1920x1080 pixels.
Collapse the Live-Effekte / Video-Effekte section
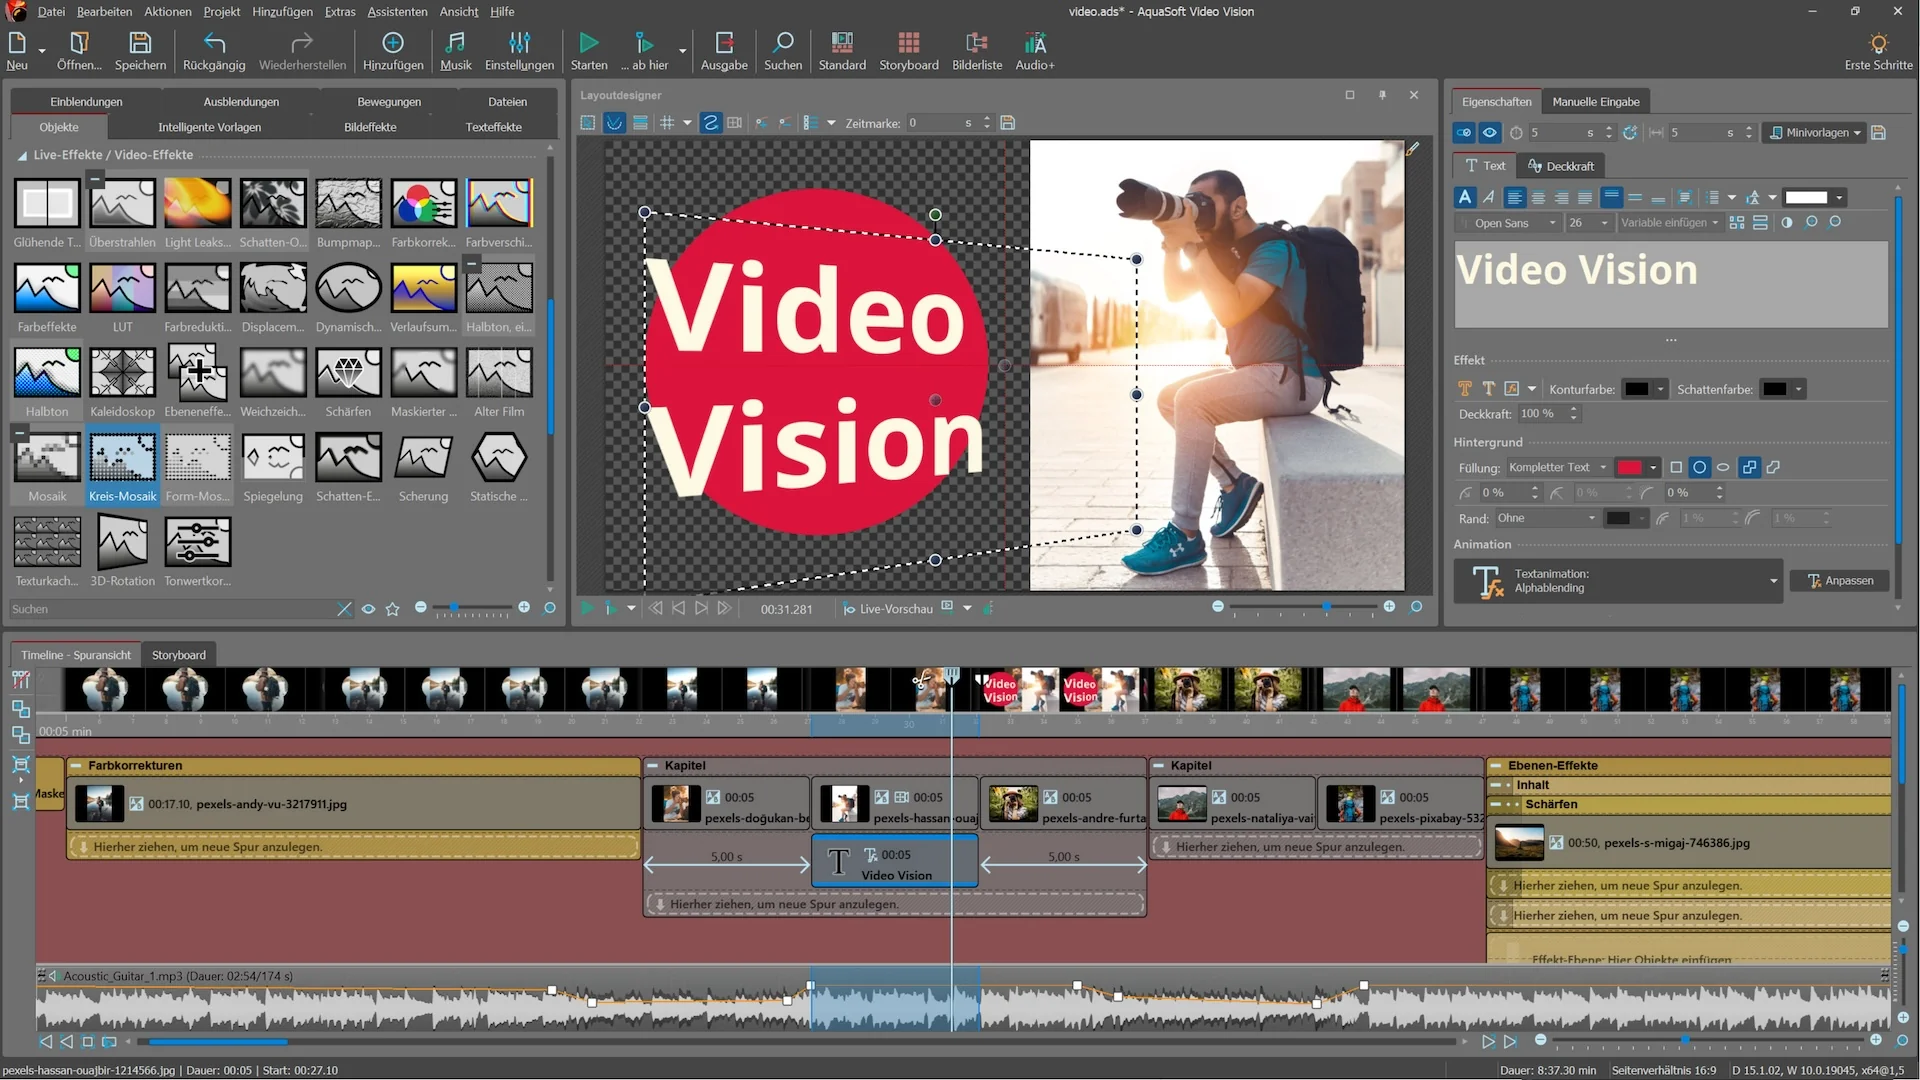pos(22,156)
